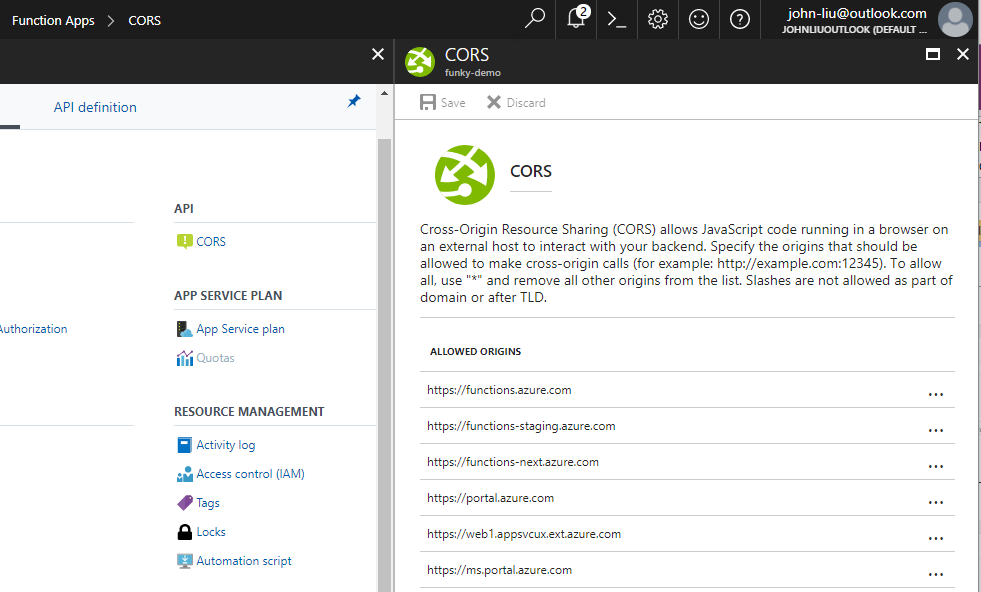Open the help question mark icon
981x592 pixels.
[x=739, y=19]
